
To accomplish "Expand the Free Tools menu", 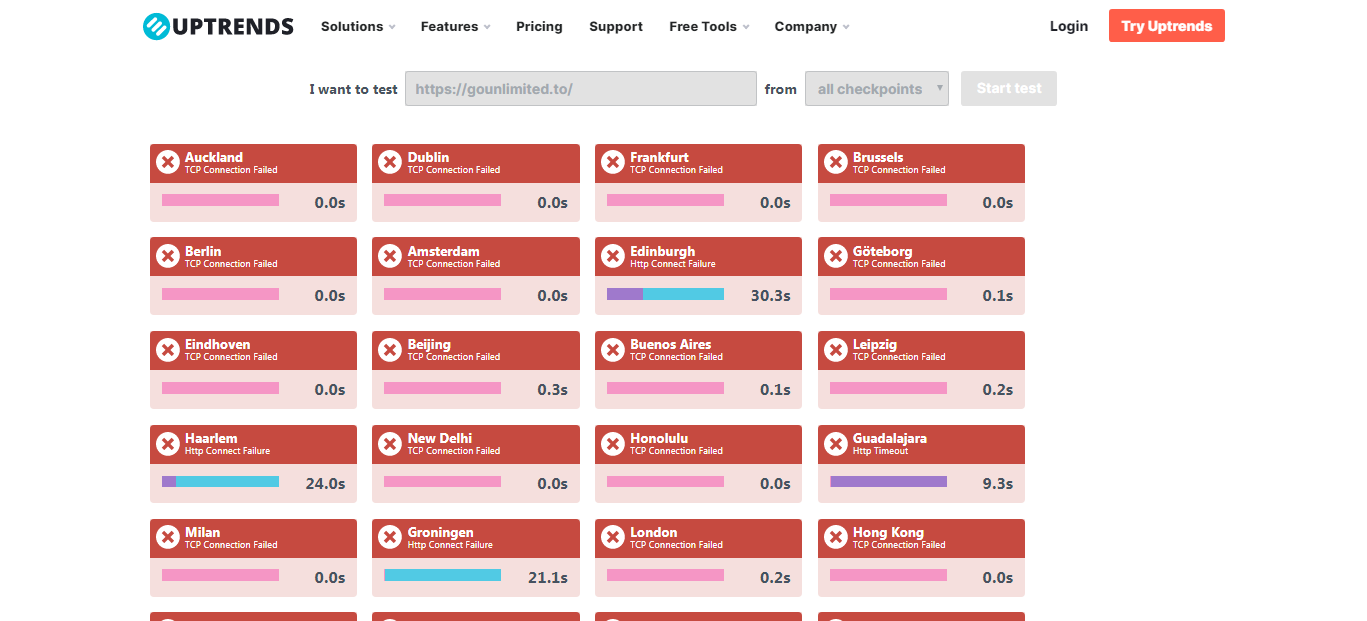I will [709, 27].
